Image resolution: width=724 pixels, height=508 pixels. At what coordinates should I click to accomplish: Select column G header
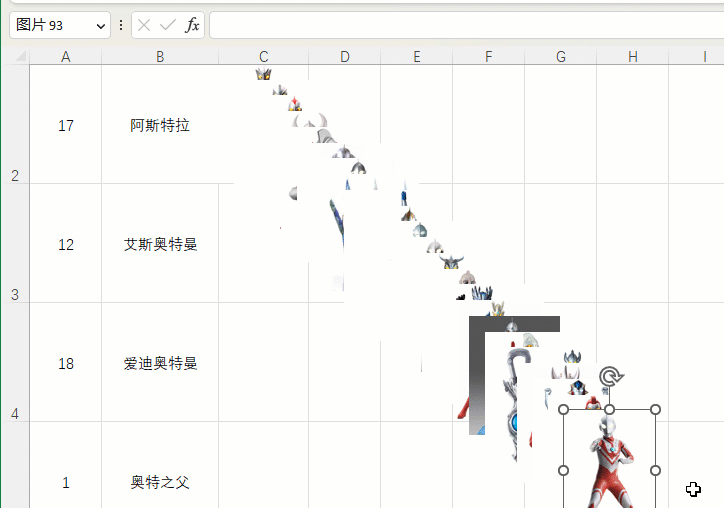561,57
